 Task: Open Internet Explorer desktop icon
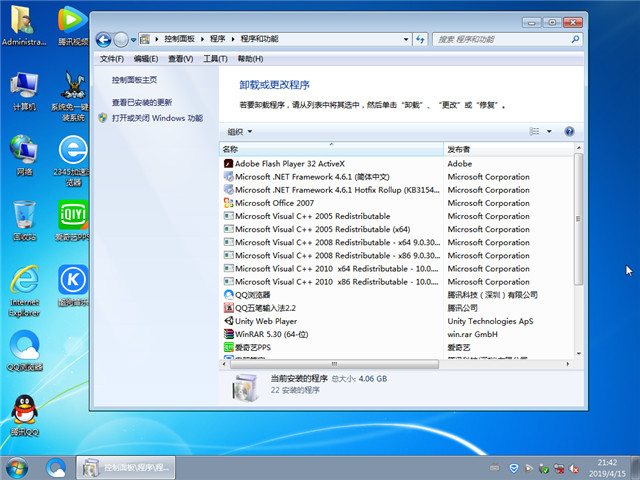click(x=24, y=291)
